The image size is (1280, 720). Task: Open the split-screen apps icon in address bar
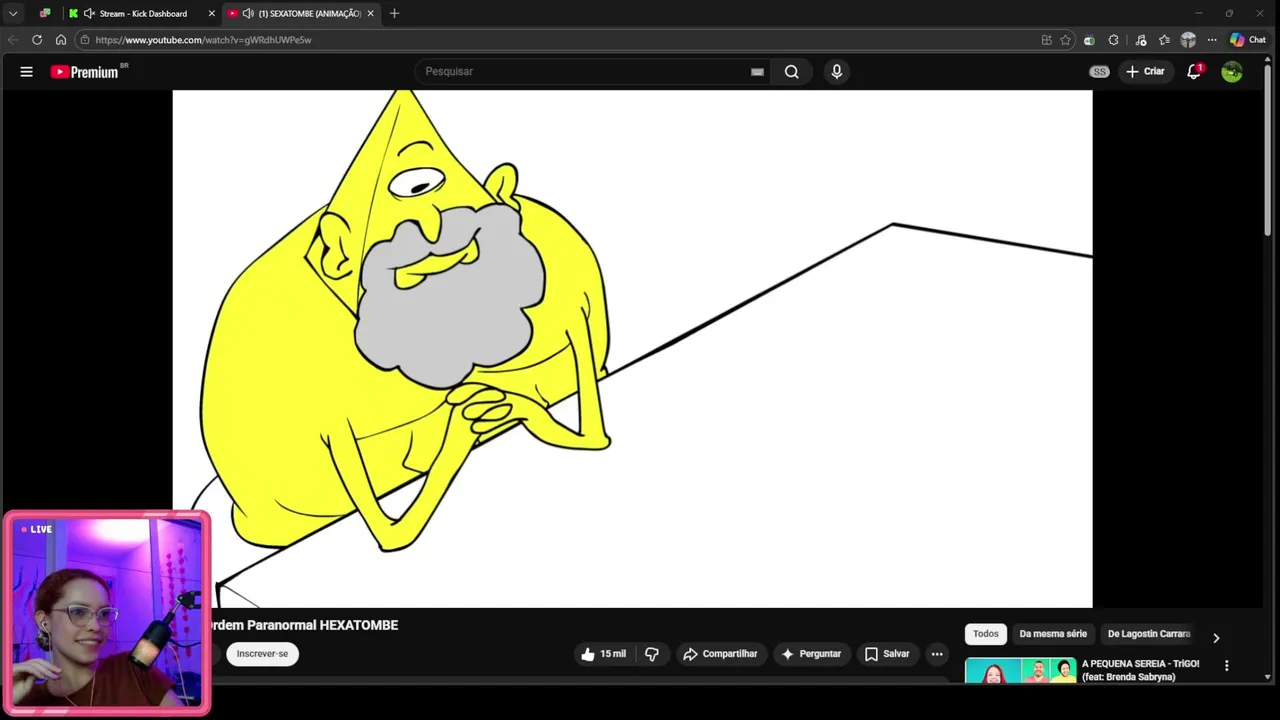click(1047, 40)
